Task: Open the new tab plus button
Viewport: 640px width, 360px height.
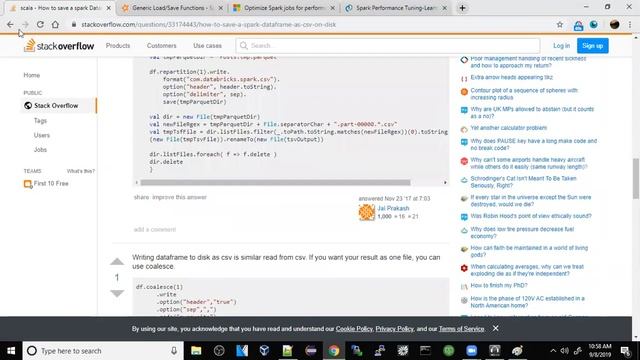Action: (462, 8)
